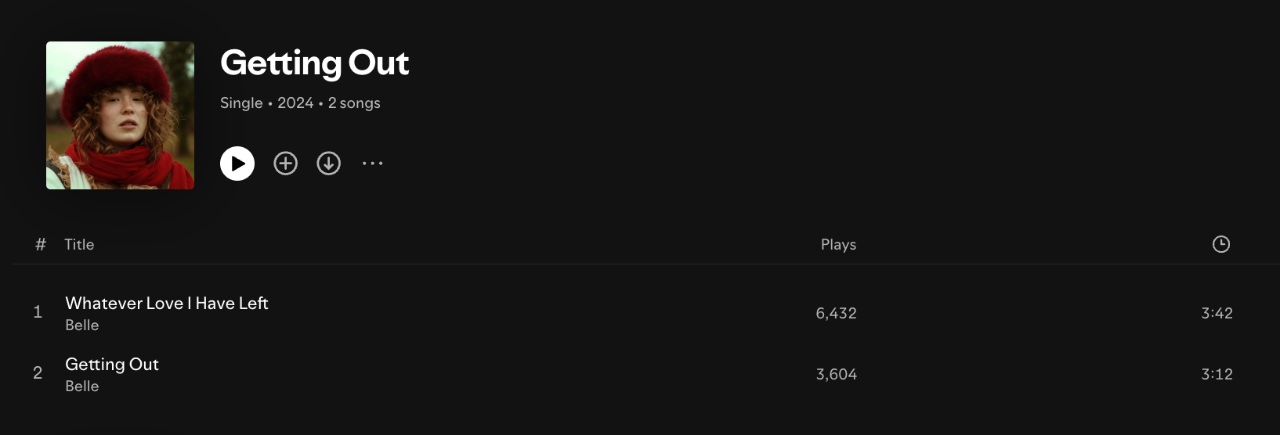Image resolution: width=1280 pixels, height=435 pixels.
Task: Open the album cover artwork
Action: coord(120,115)
